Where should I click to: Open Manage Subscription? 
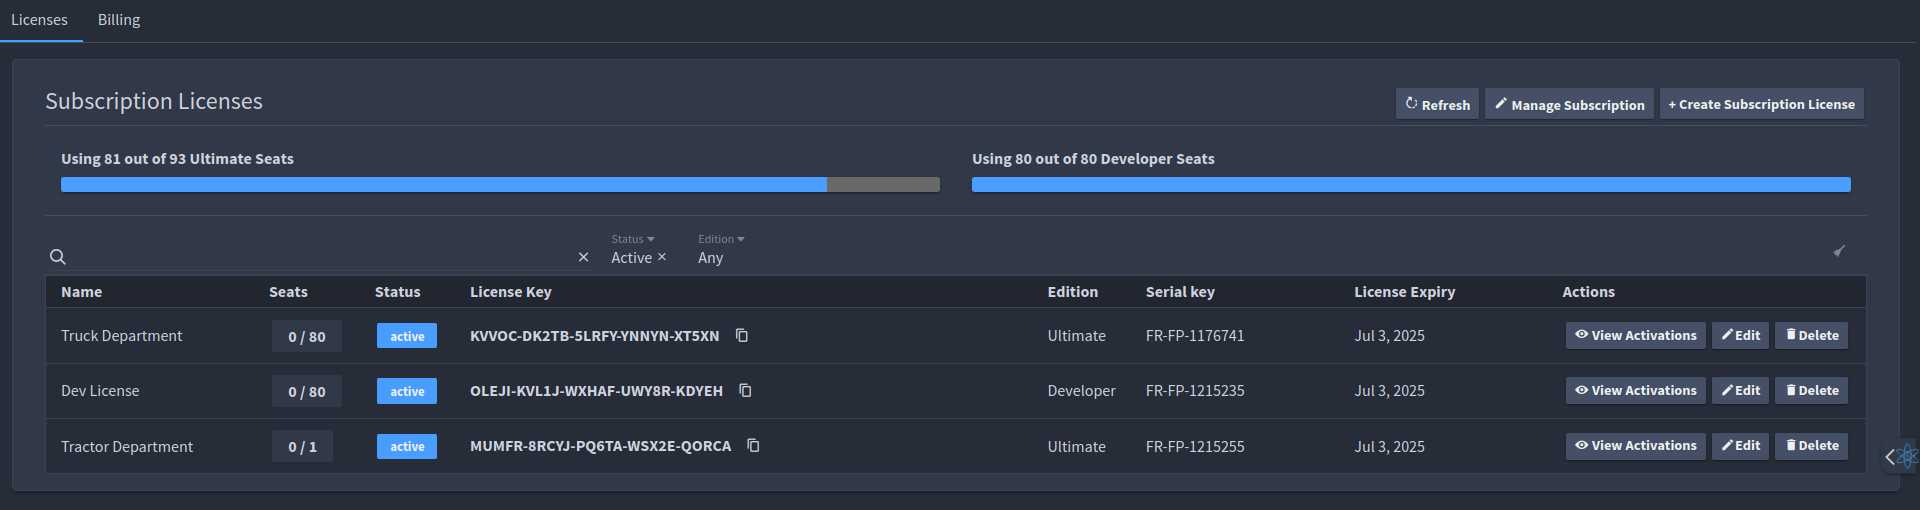click(x=1569, y=104)
